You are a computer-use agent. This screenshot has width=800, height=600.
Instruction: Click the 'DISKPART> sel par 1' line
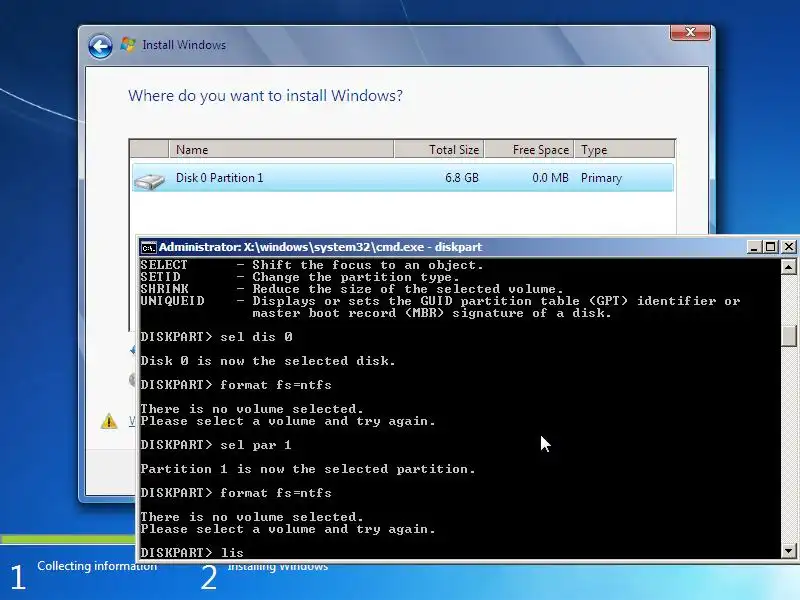pyautogui.click(x=216, y=445)
